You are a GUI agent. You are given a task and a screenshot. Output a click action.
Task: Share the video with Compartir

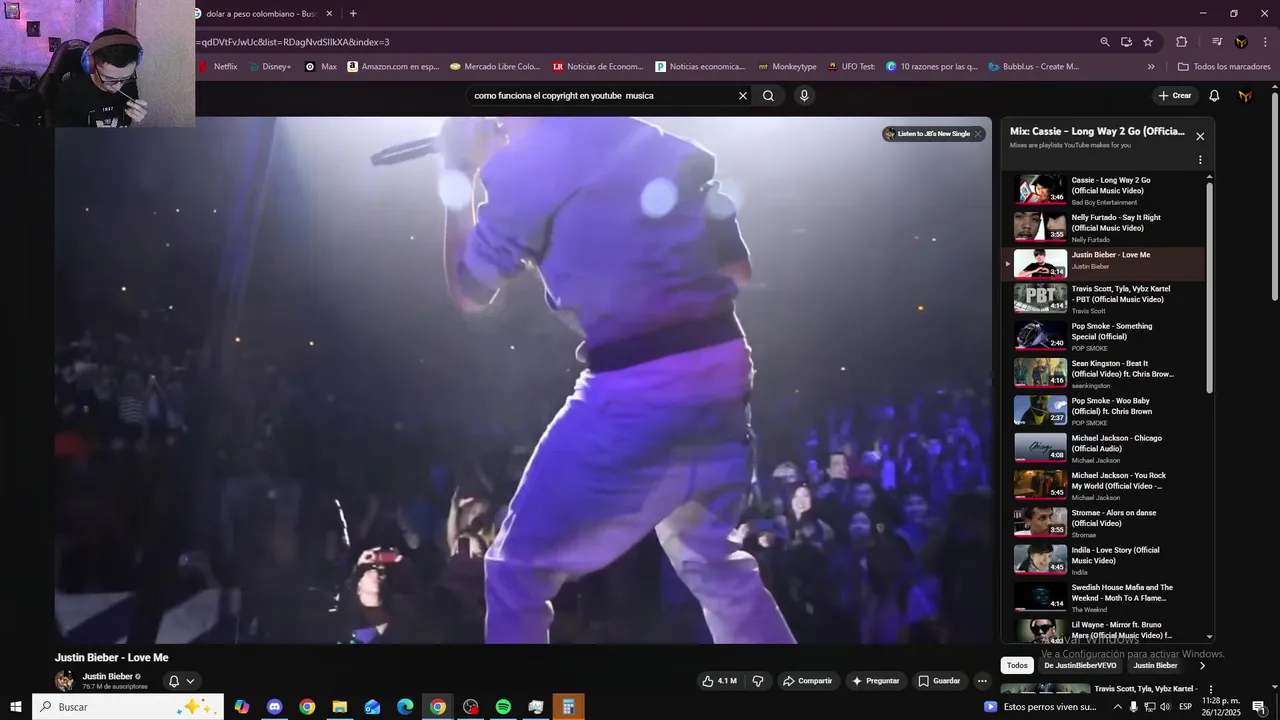point(807,681)
